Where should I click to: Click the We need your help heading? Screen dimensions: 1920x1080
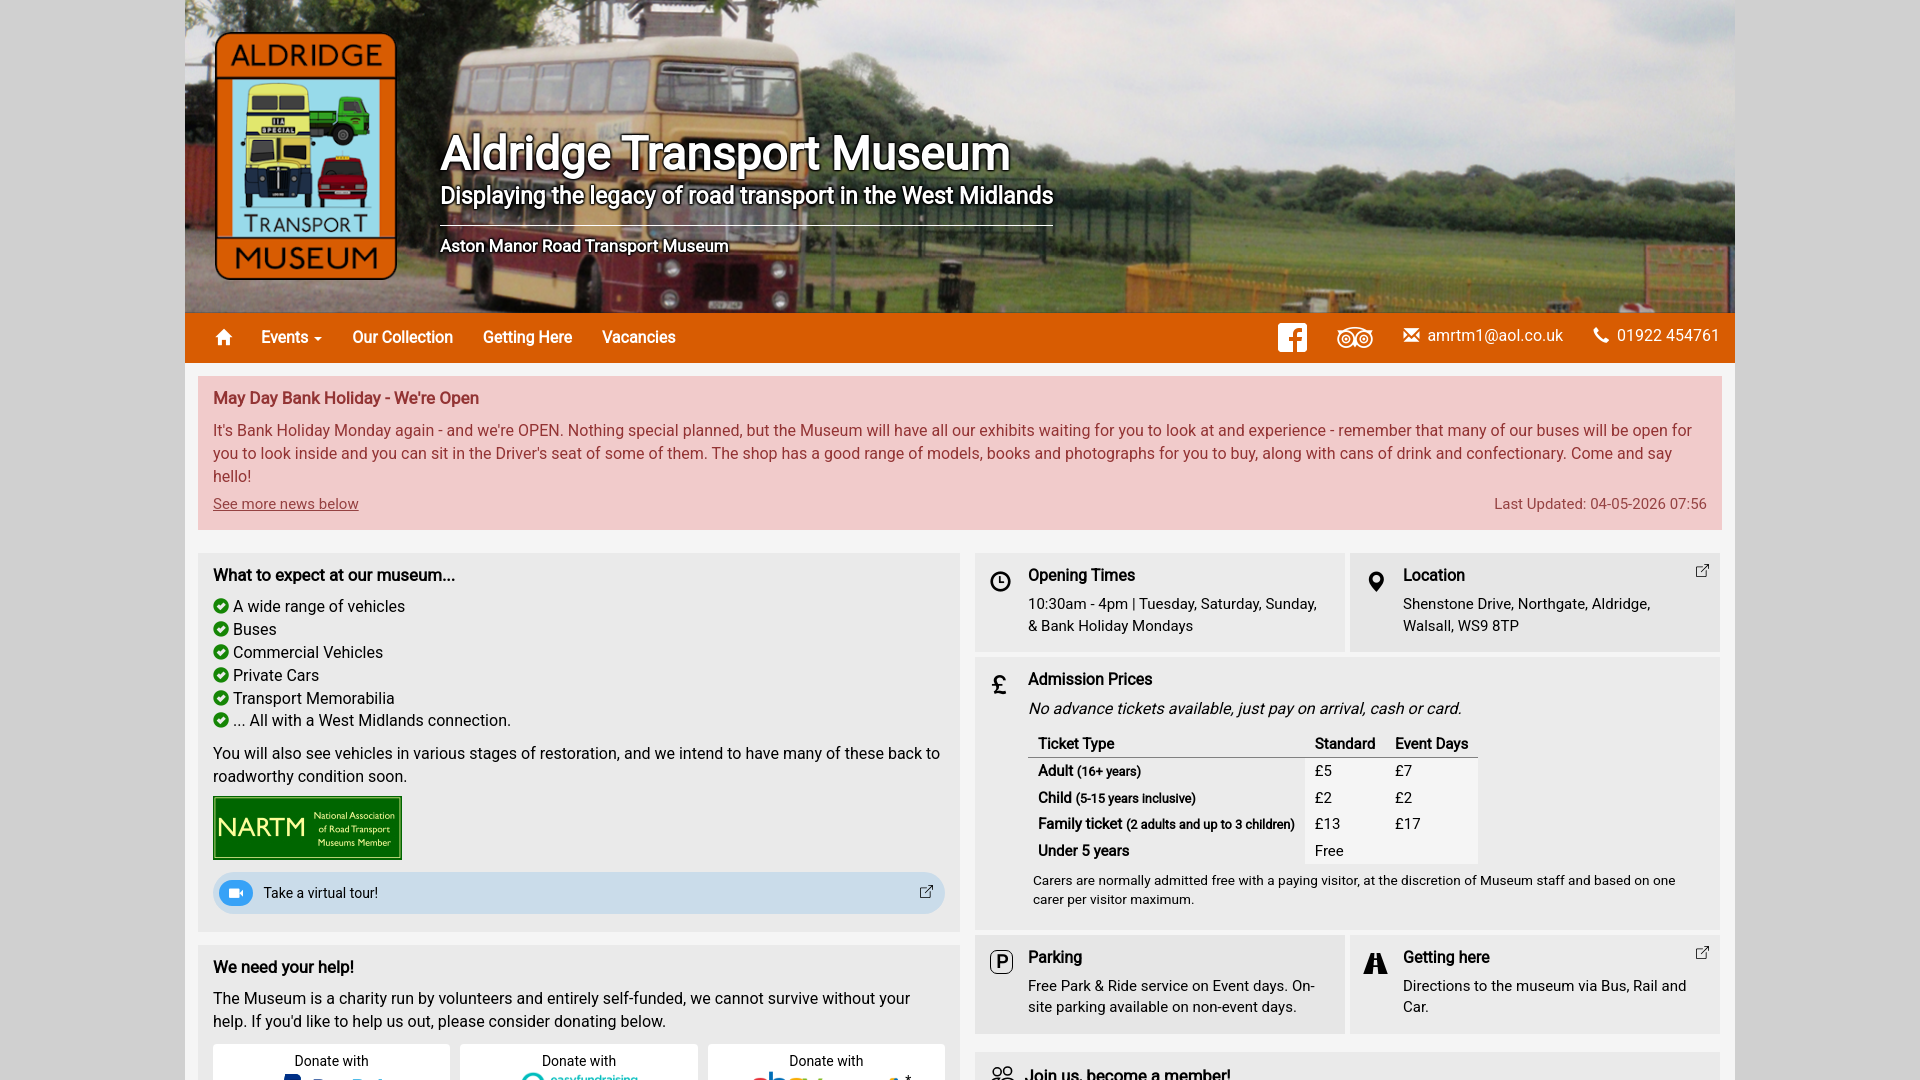click(283, 967)
